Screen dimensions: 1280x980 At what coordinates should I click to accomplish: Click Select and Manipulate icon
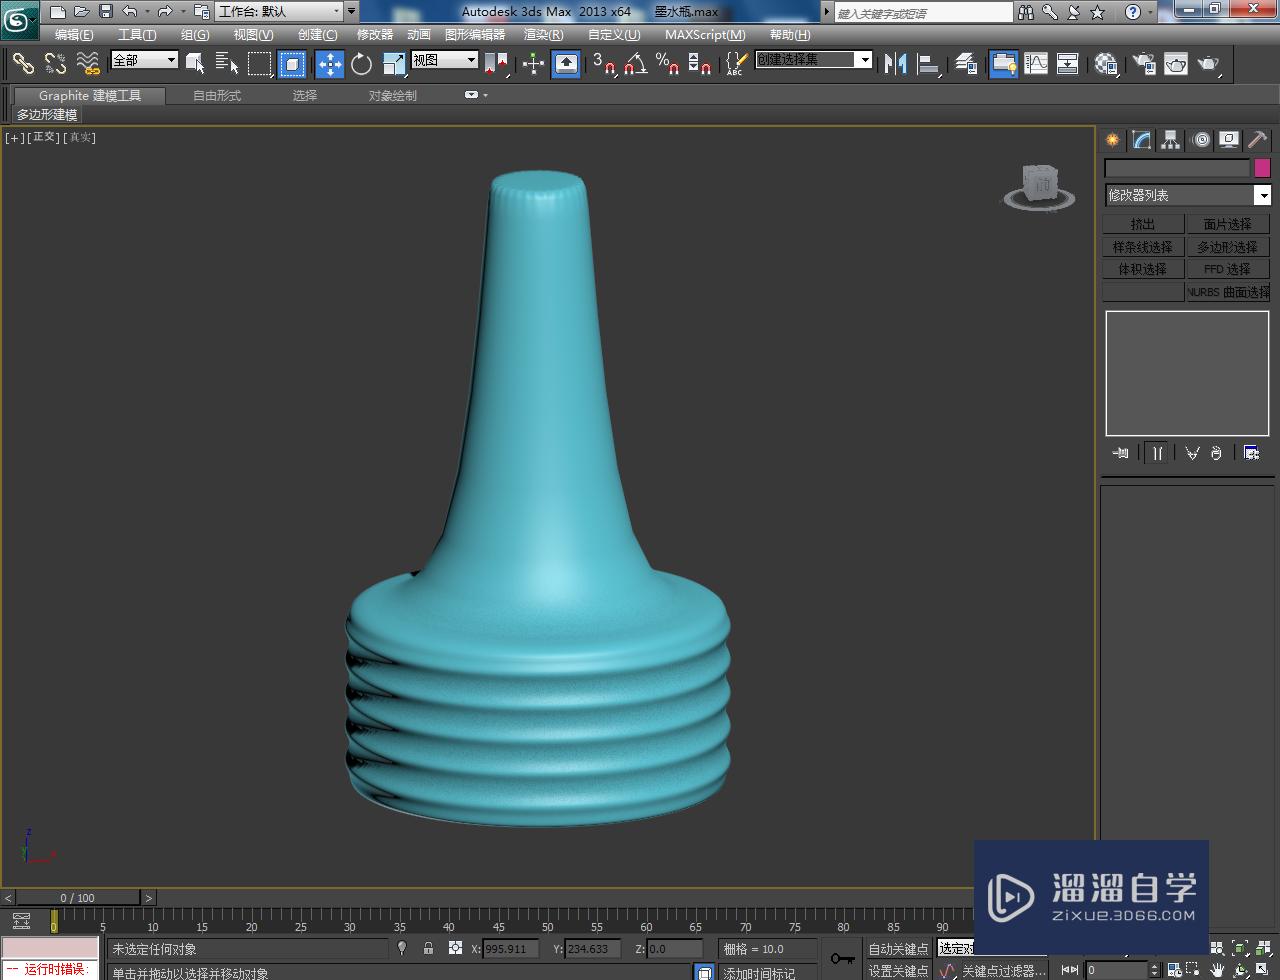[533, 64]
